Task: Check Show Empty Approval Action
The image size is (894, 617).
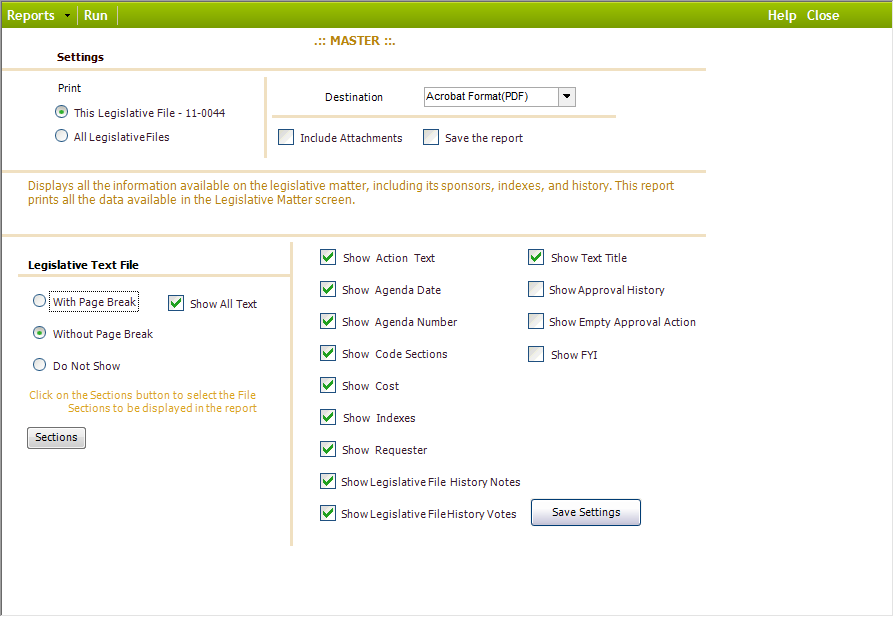Action: [536, 321]
